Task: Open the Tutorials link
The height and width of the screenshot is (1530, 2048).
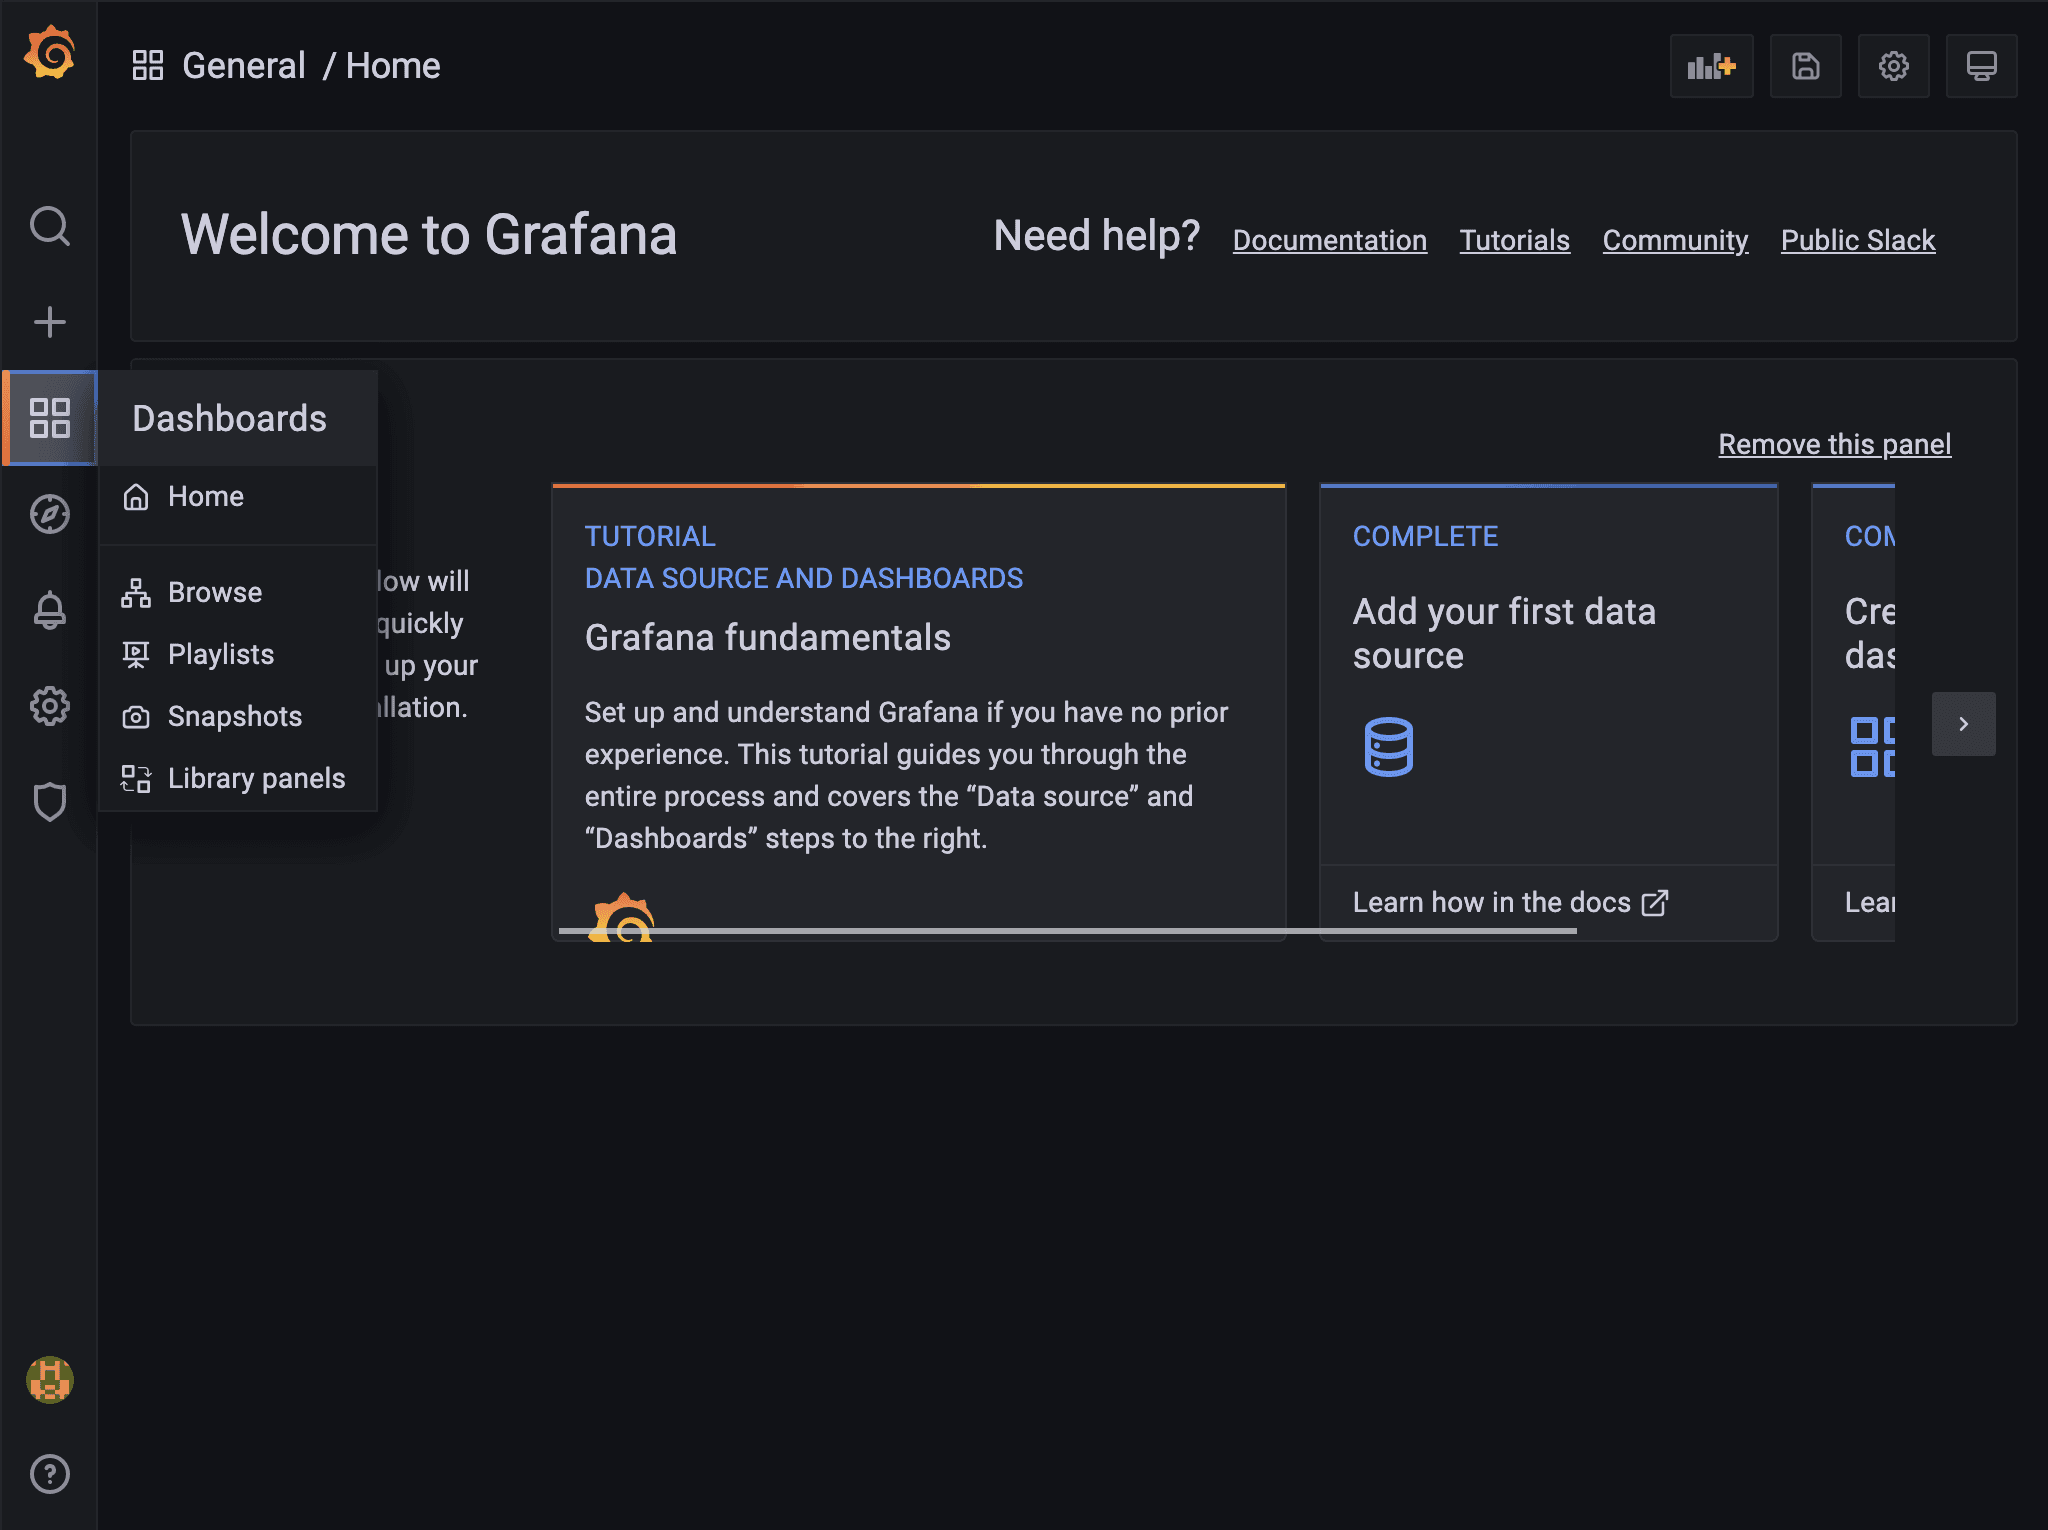Action: point(1514,240)
